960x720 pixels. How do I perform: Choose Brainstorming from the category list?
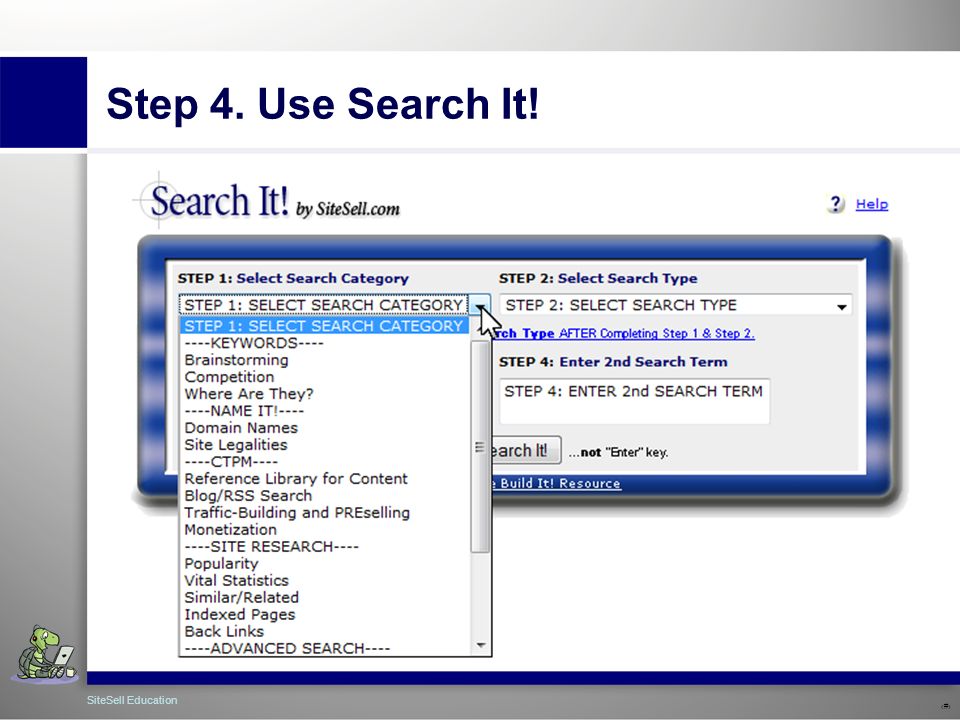coord(236,360)
